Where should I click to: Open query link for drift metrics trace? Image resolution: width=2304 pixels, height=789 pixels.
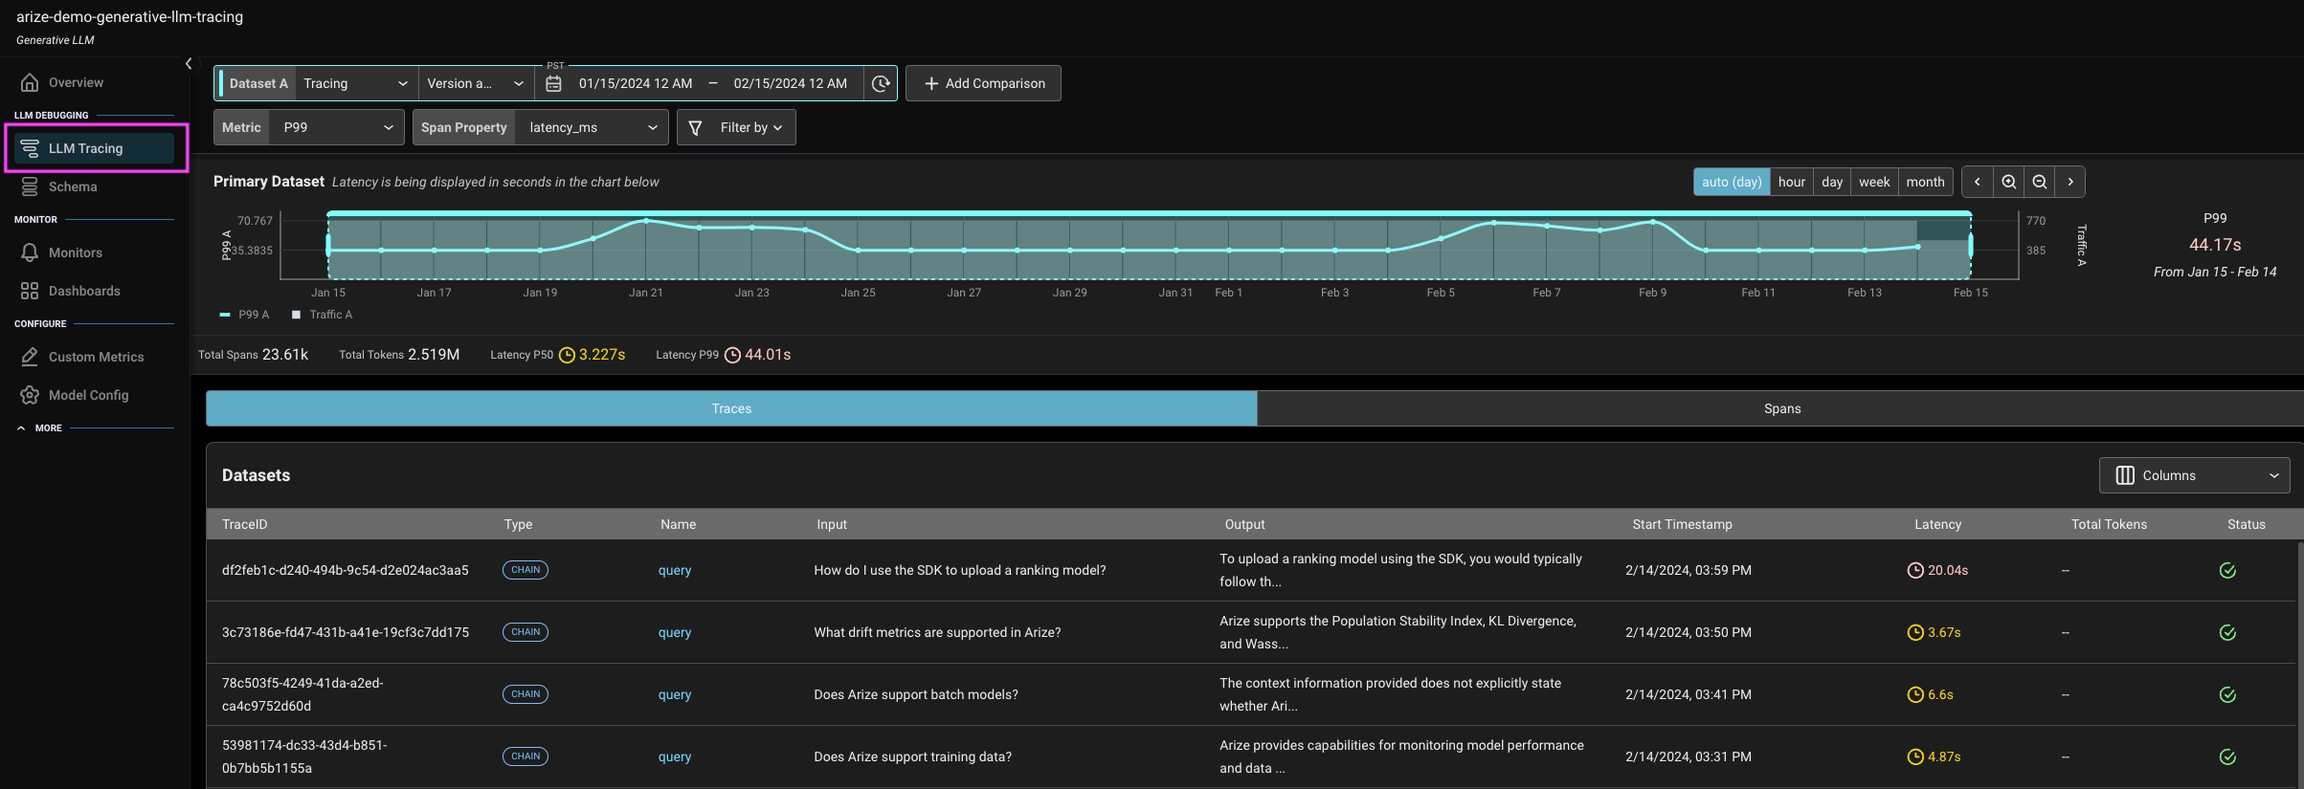click(674, 632)
